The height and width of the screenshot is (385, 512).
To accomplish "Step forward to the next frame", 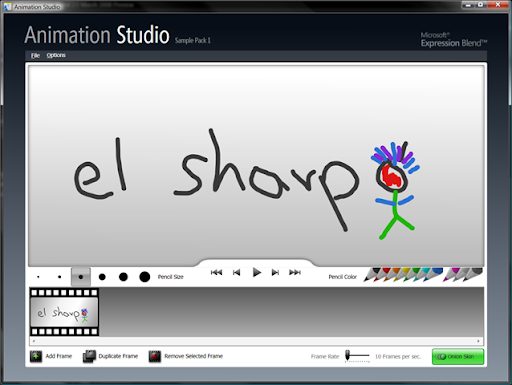I will pyautogui.click(x=275, y=273).
